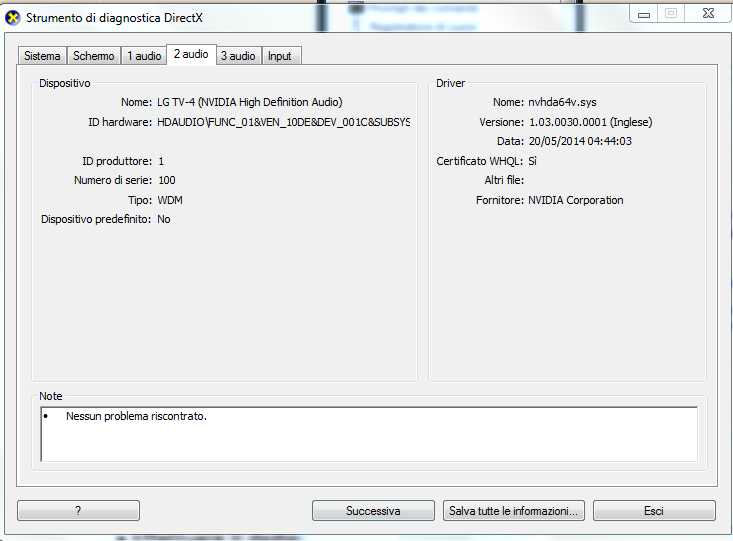Click the nvhda64v.sys driver name
Image resolution: width=733 pixels, height=541 pixels.
click(562, 102)
